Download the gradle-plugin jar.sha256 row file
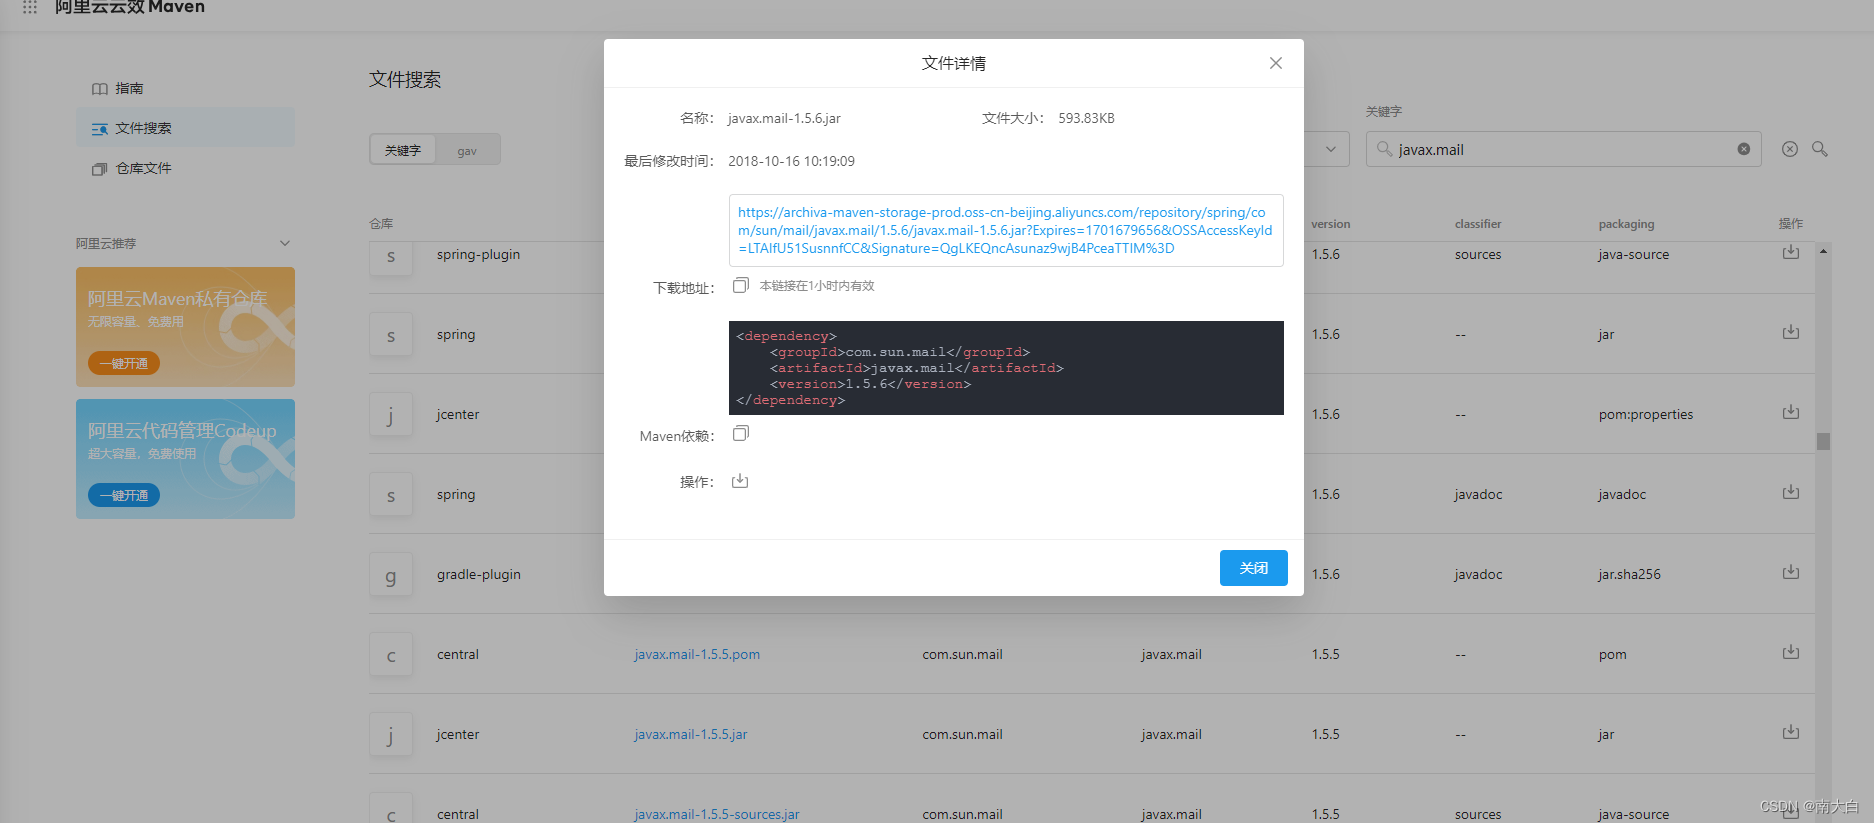 [x=1791, y=572]
